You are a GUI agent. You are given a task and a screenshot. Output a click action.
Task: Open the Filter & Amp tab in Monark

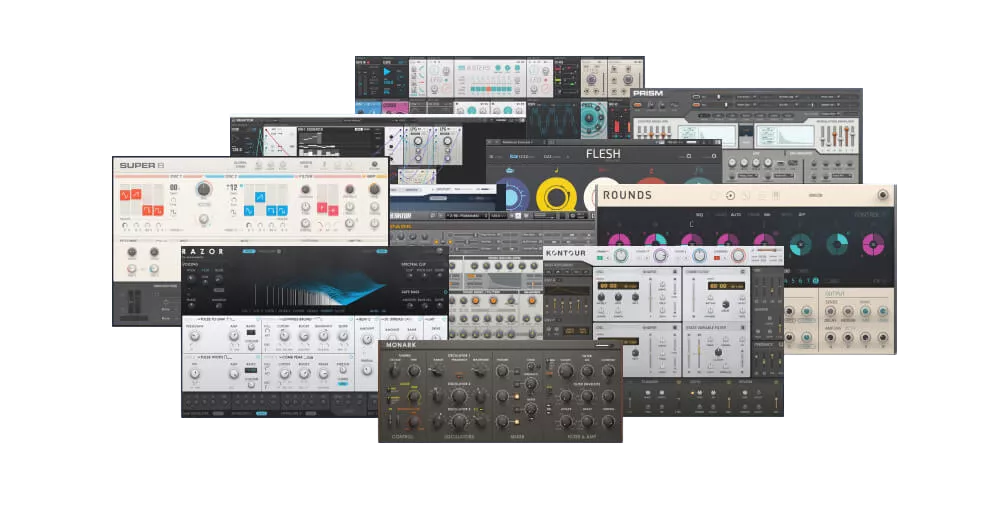[582, 437]
